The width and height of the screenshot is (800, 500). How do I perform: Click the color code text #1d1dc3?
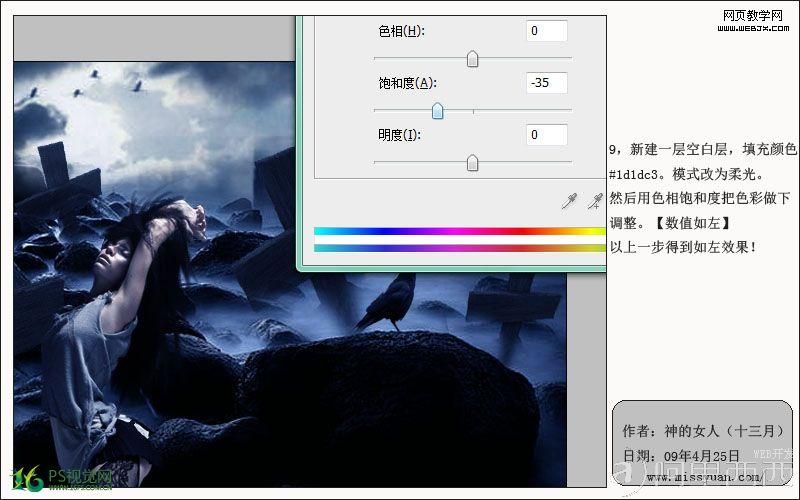[x=633, y=175]
